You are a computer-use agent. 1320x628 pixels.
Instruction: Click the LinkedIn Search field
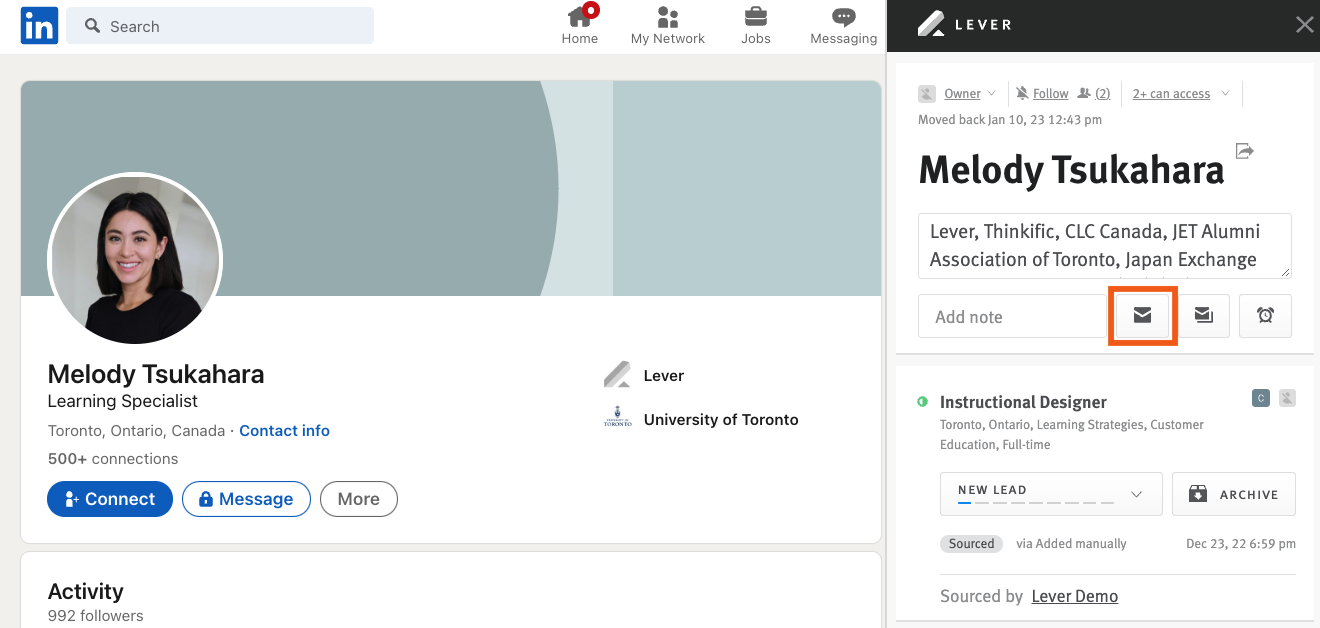pyautogui.click(x=220, y=26)
